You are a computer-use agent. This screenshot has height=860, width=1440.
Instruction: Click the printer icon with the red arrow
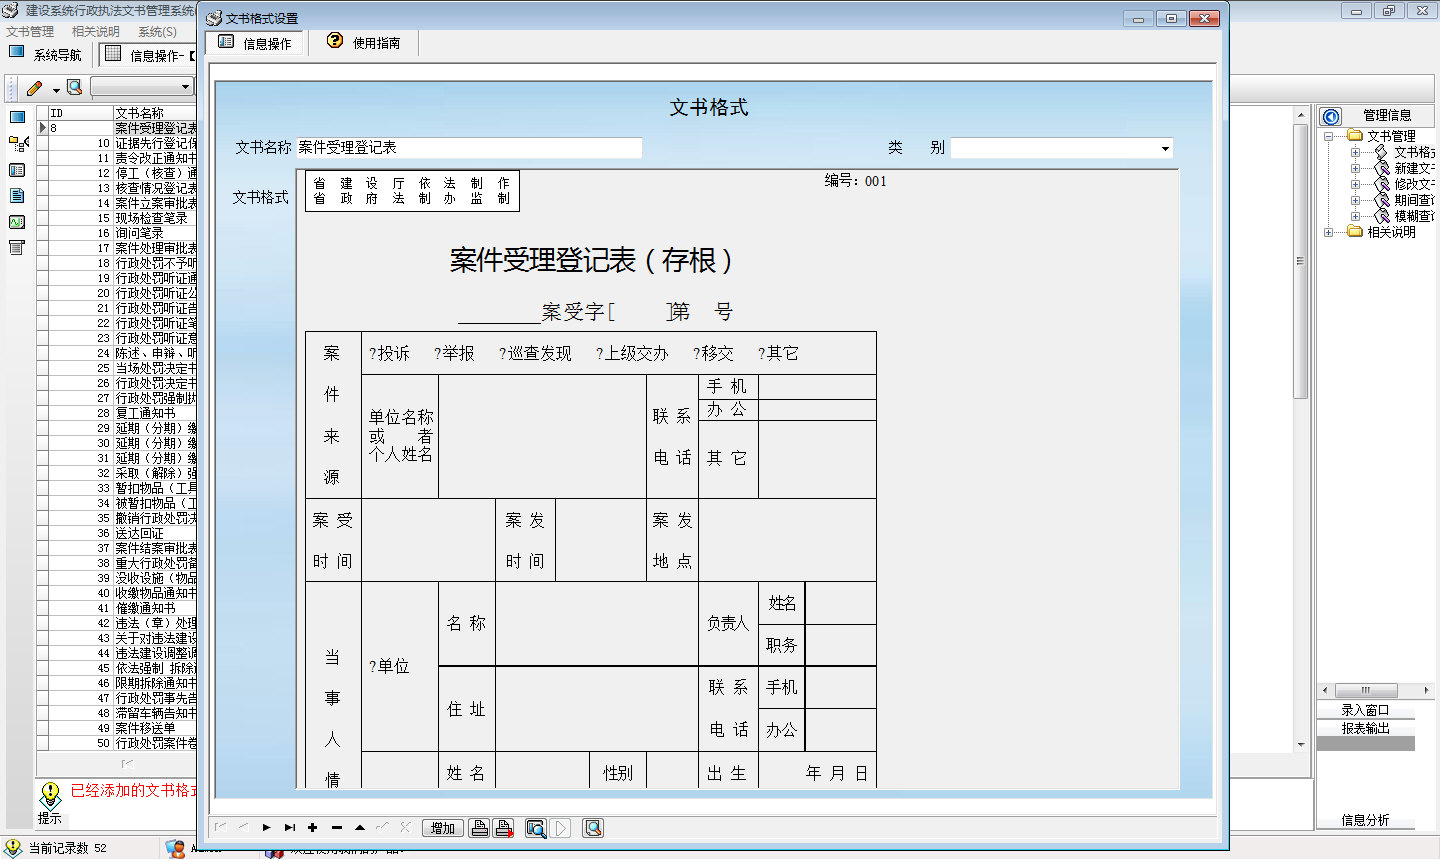(504, 828)
